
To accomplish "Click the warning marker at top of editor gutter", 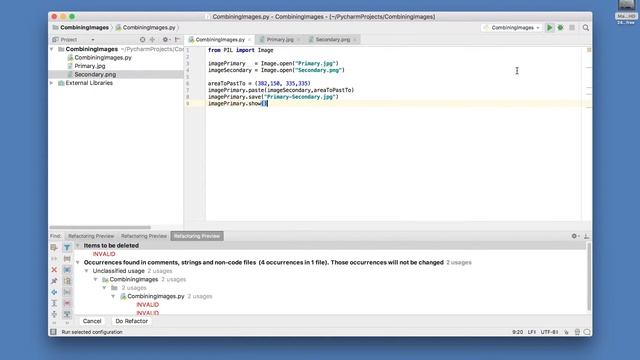I will click(589, 50).
